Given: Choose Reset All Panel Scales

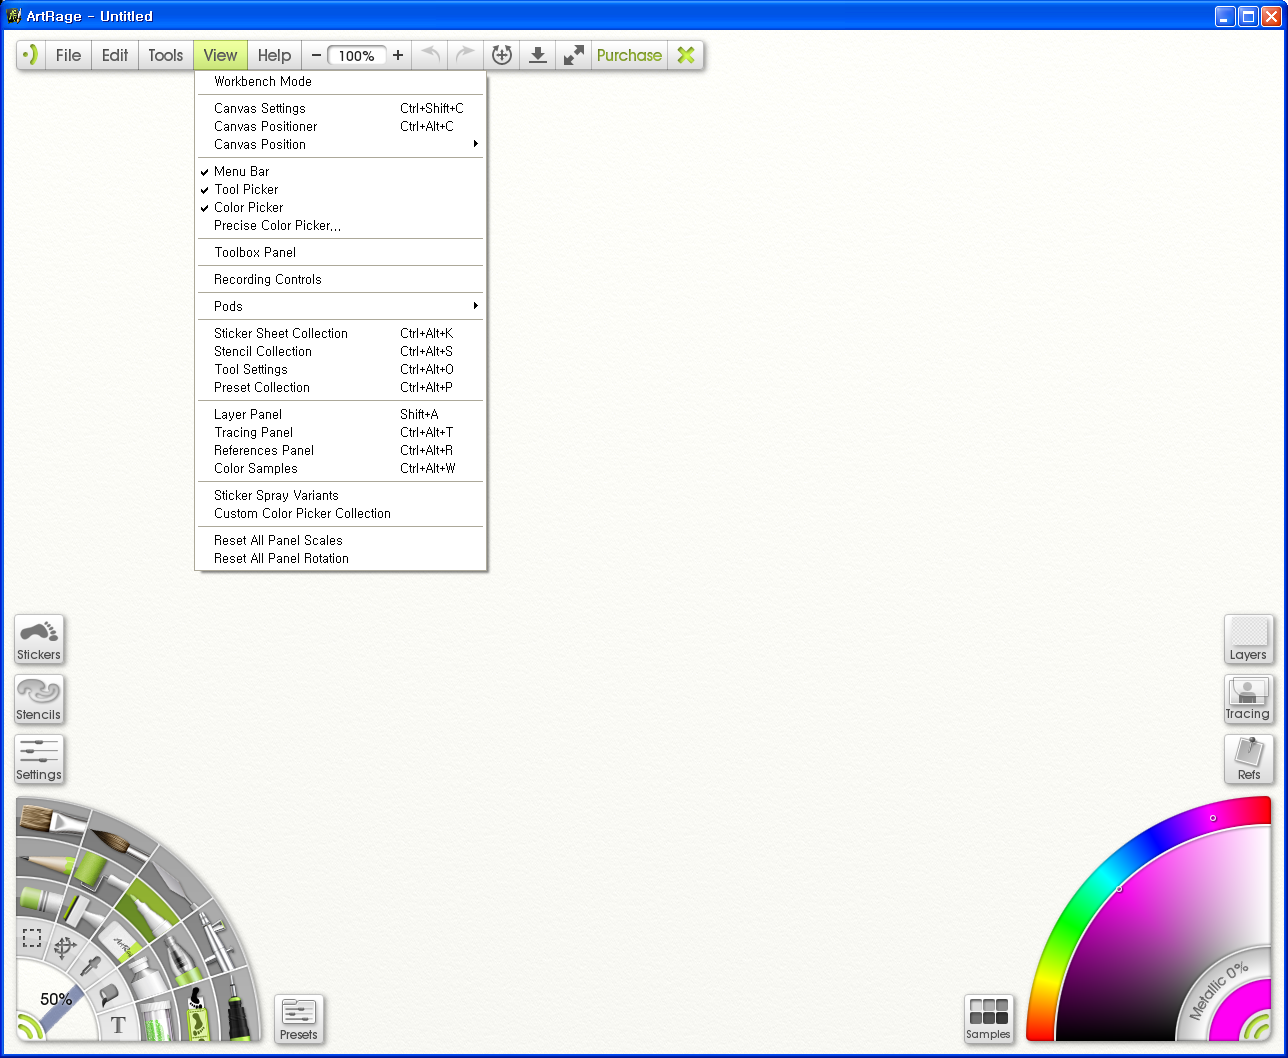Looking at the screenshot, I should click(x=340, y=540).
